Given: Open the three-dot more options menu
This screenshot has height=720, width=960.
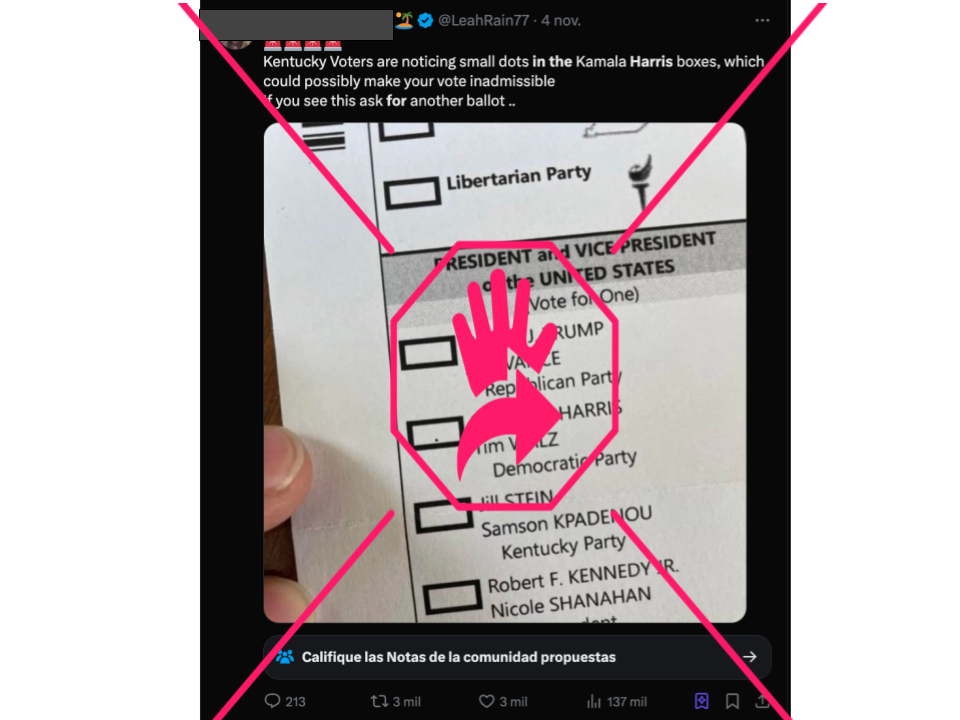Looking at the screenshot, I should (x=762, y=21).
